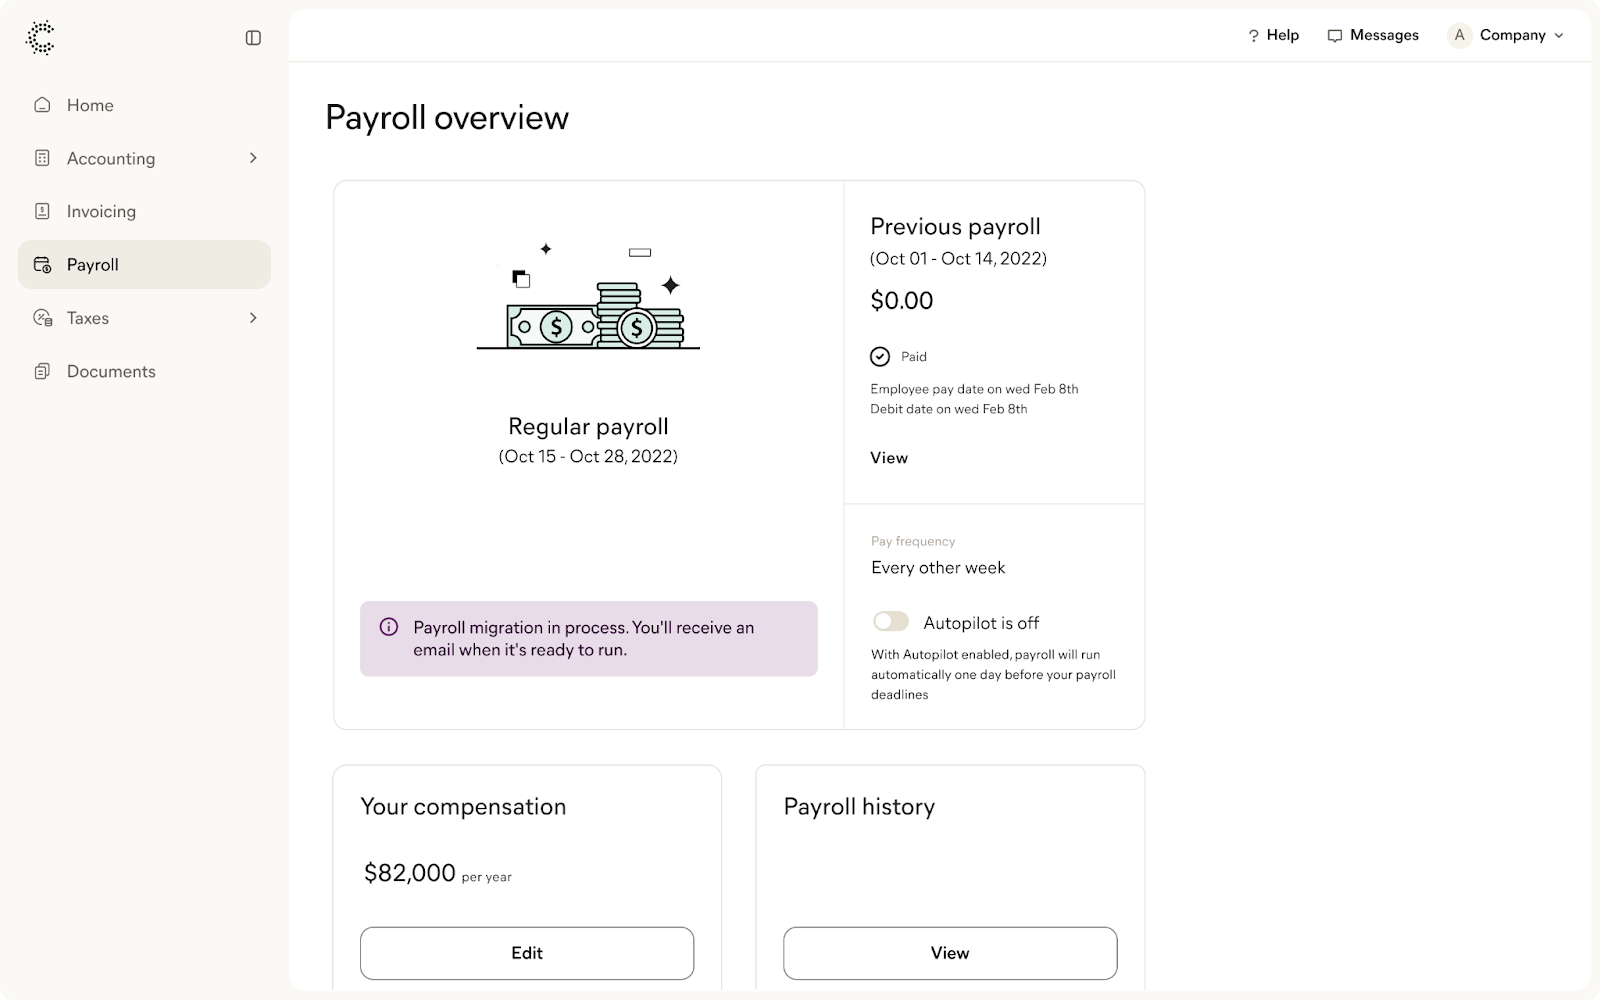
Task: Click the Accounting calculator icon
Action: click(42, 158)
